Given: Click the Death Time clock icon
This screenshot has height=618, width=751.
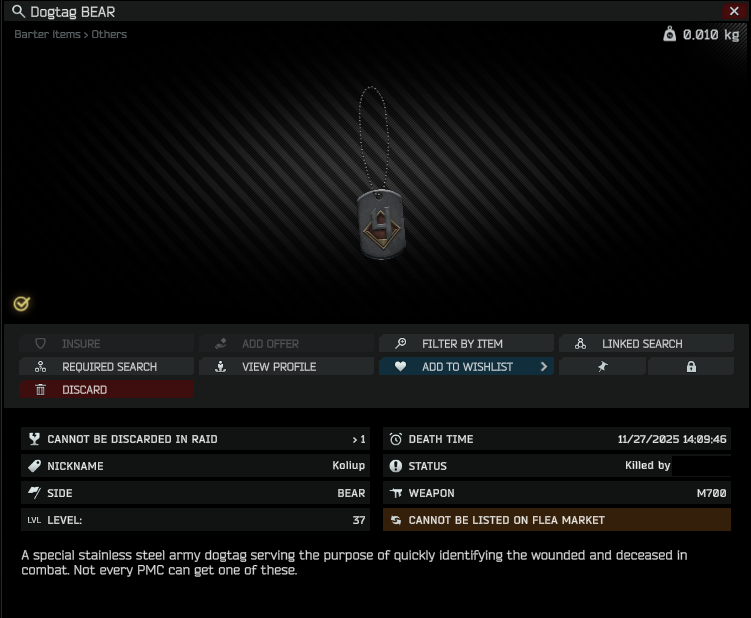Looking at the screenshot, I should click(x=396, y=439).
